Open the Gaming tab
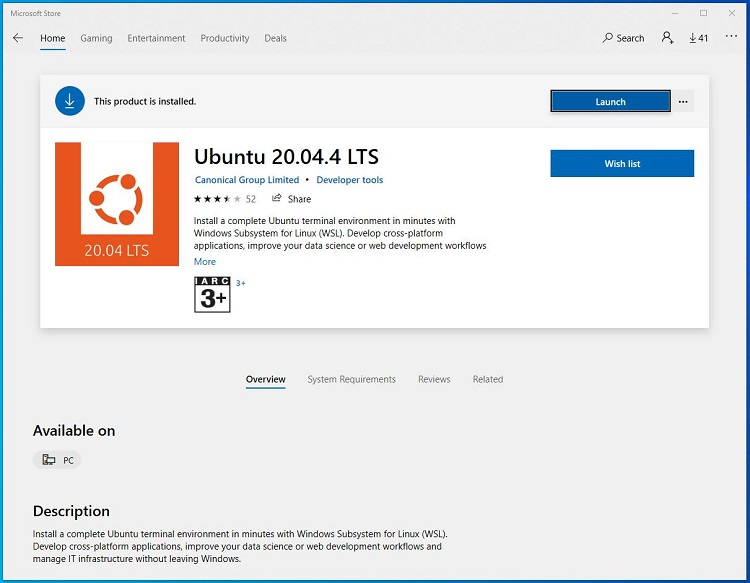The width and height of the screenshot is (750, 583). pyautogui.click(x=96, y=38)
